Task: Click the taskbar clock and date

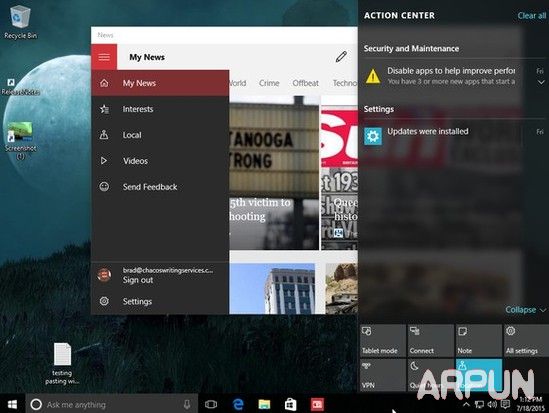Action: point(531,404)
